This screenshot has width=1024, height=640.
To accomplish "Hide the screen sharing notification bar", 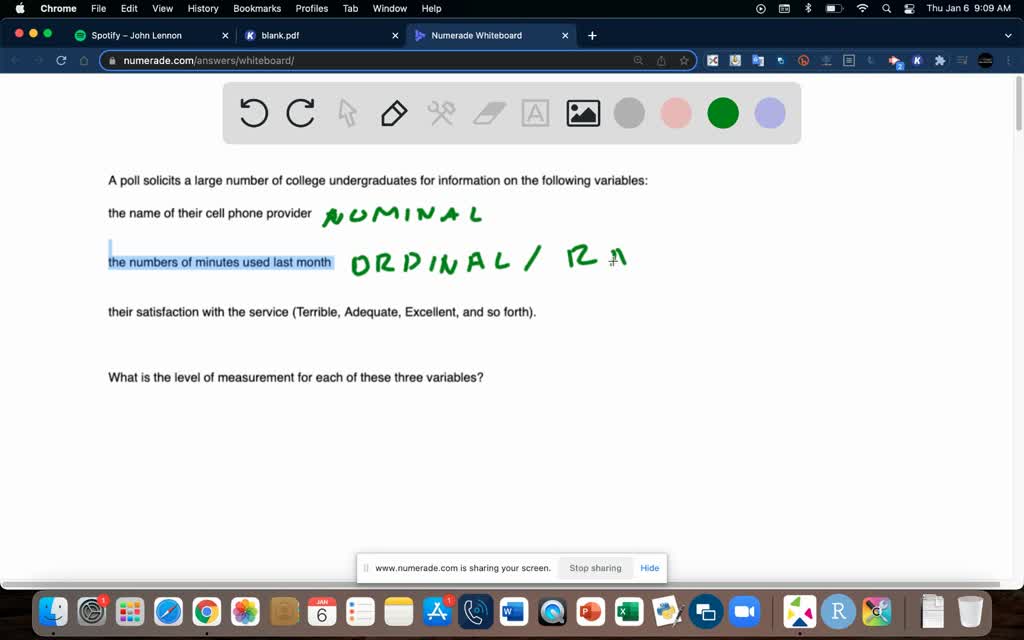I will [x=649, y=567].
